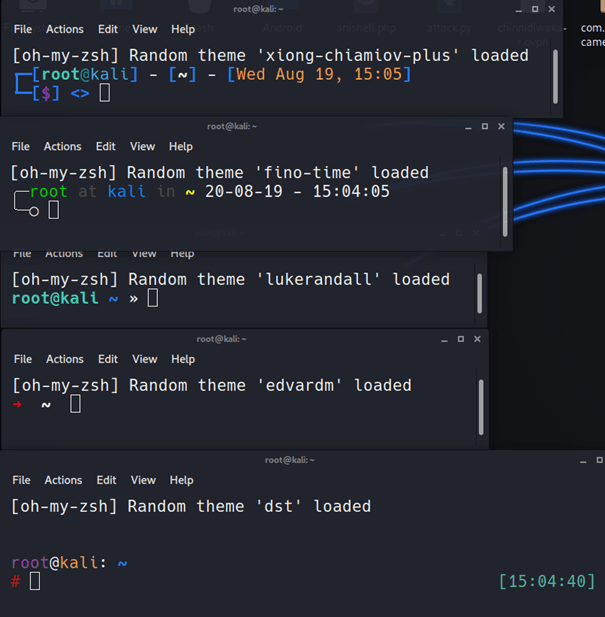The image size is (605, 617).
Task: Click the '[15:04:40]' clock in dst terminal
Action: coord(547,581)
